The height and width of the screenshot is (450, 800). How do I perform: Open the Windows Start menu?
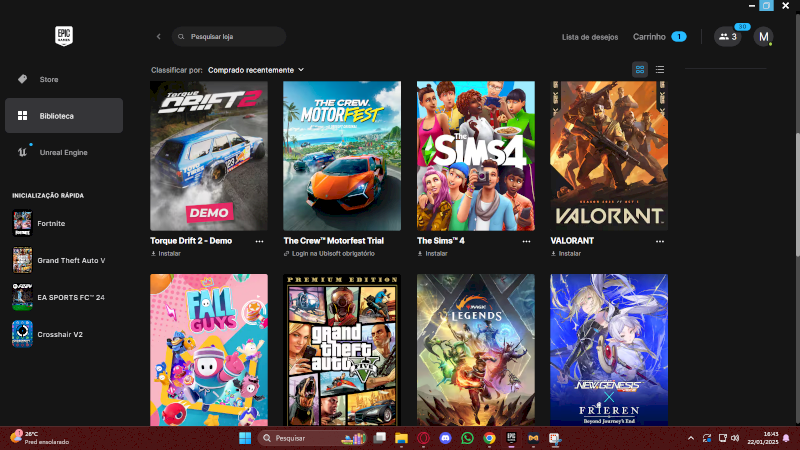245,438
